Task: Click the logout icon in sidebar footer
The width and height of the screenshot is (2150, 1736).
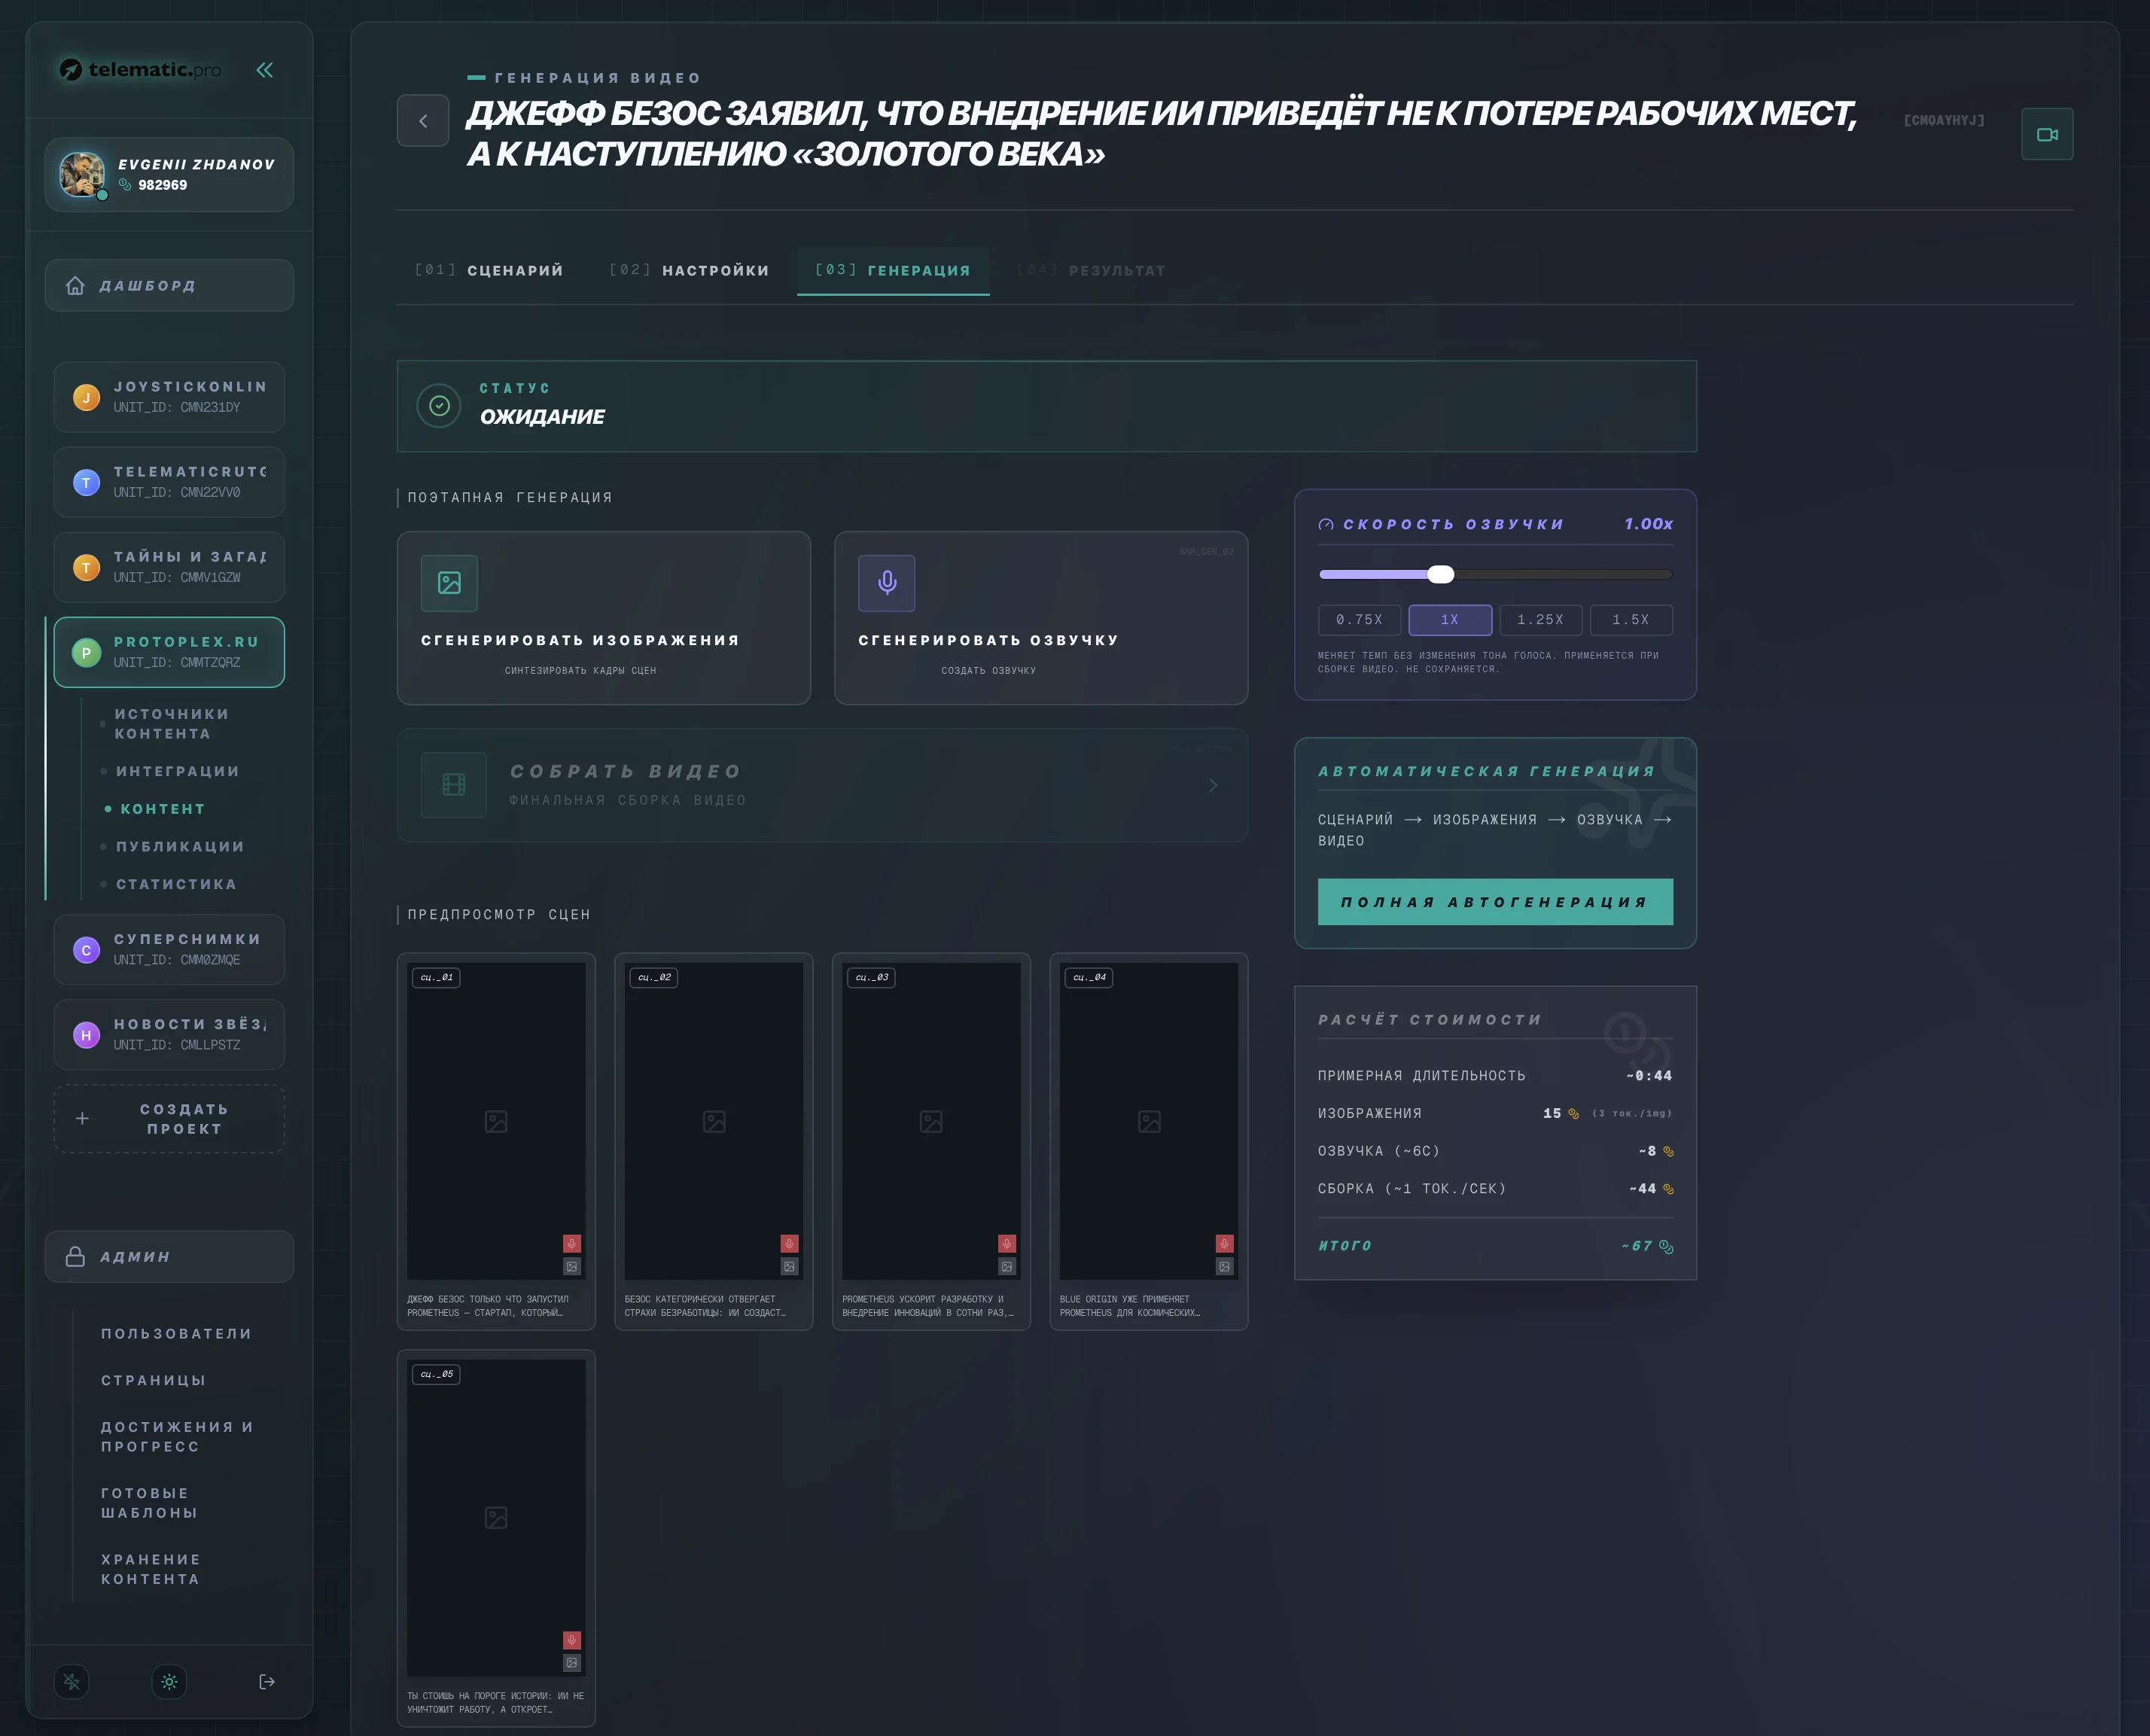Action: (267, 1682)
